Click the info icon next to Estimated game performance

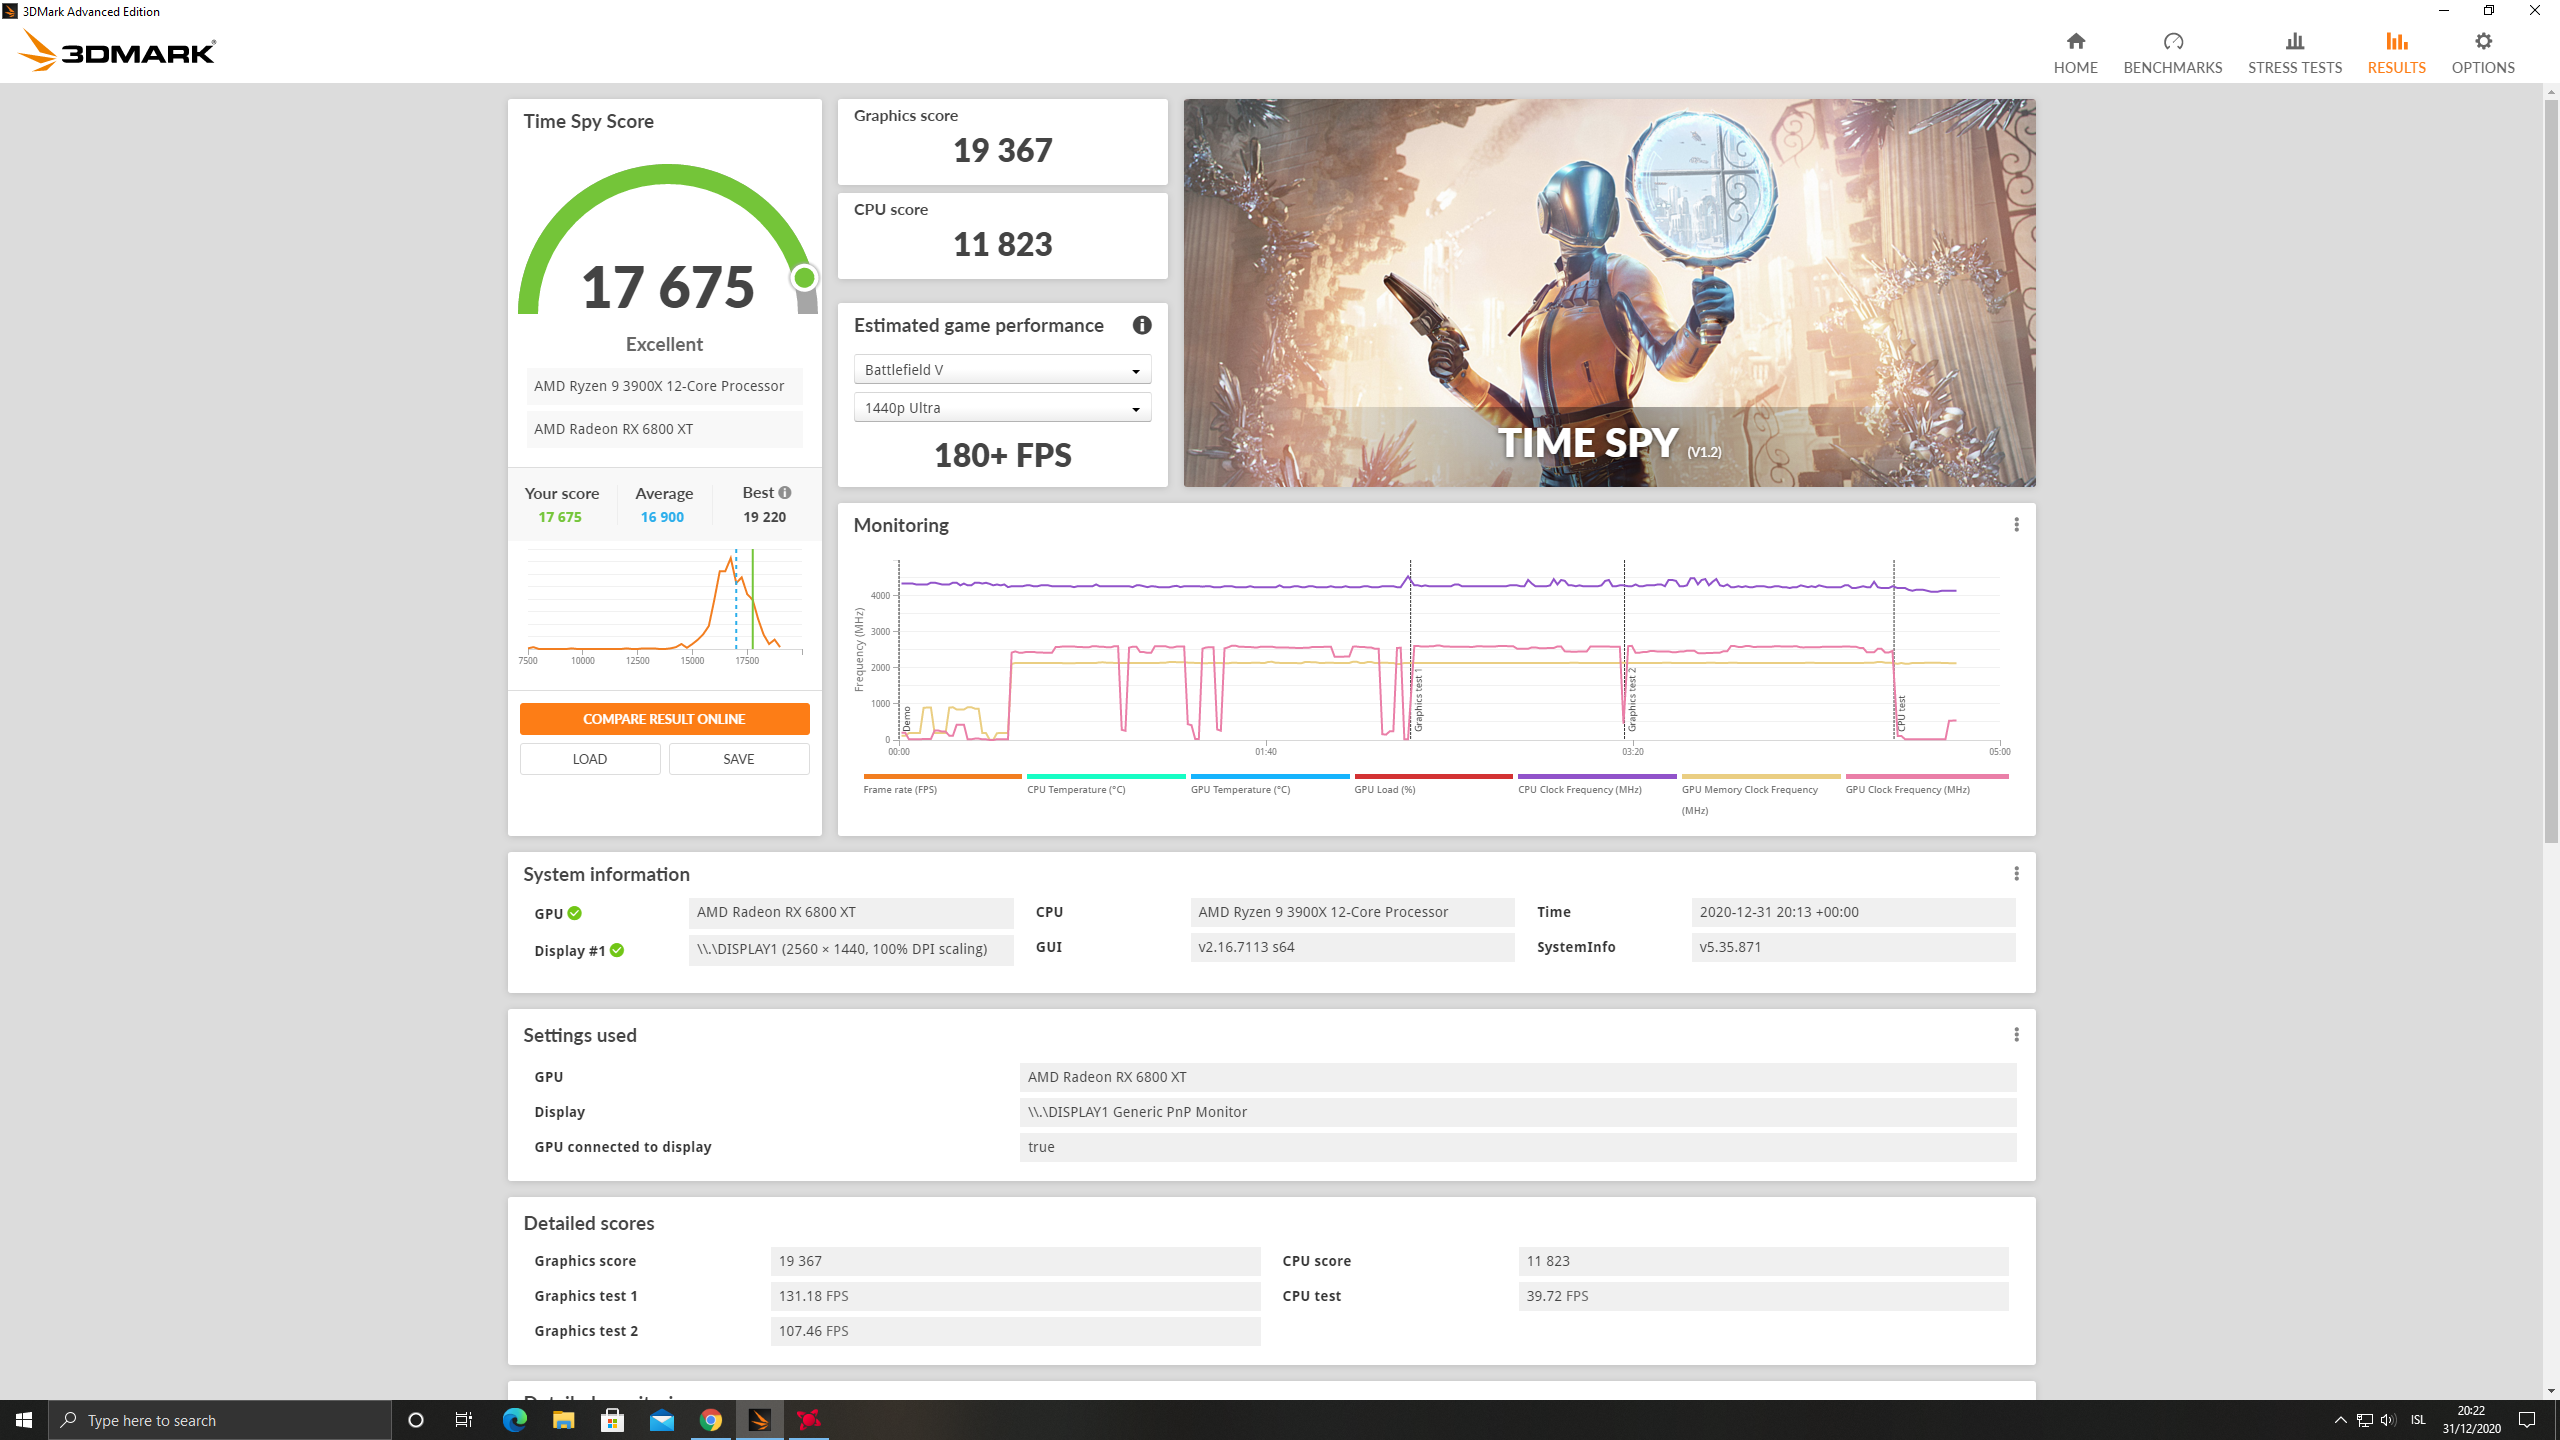pyautogui.click(x=1141, y=325)
